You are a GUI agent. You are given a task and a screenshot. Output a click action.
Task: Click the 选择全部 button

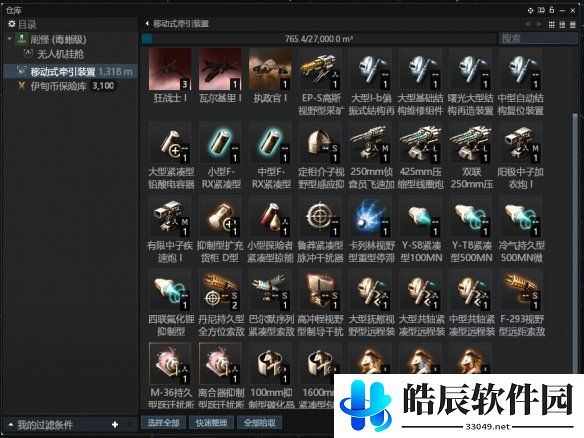(x=164, y=423)
